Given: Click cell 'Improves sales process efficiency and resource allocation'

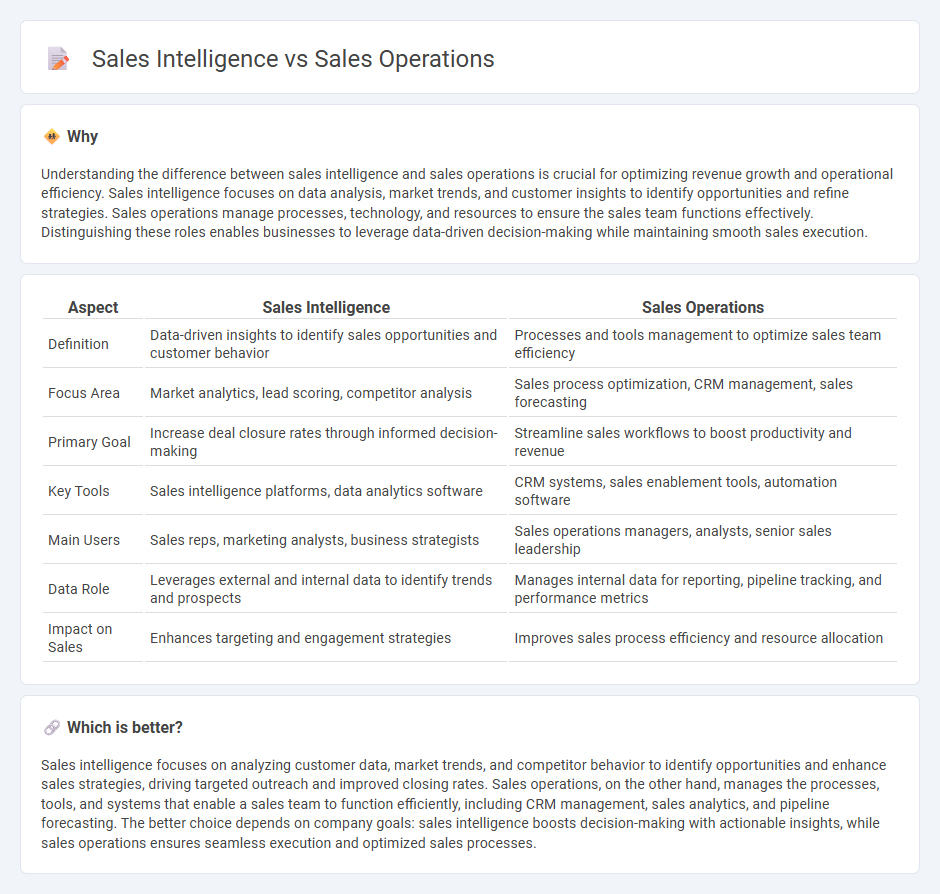Looking at the screenshot, I should coord(703,639).
